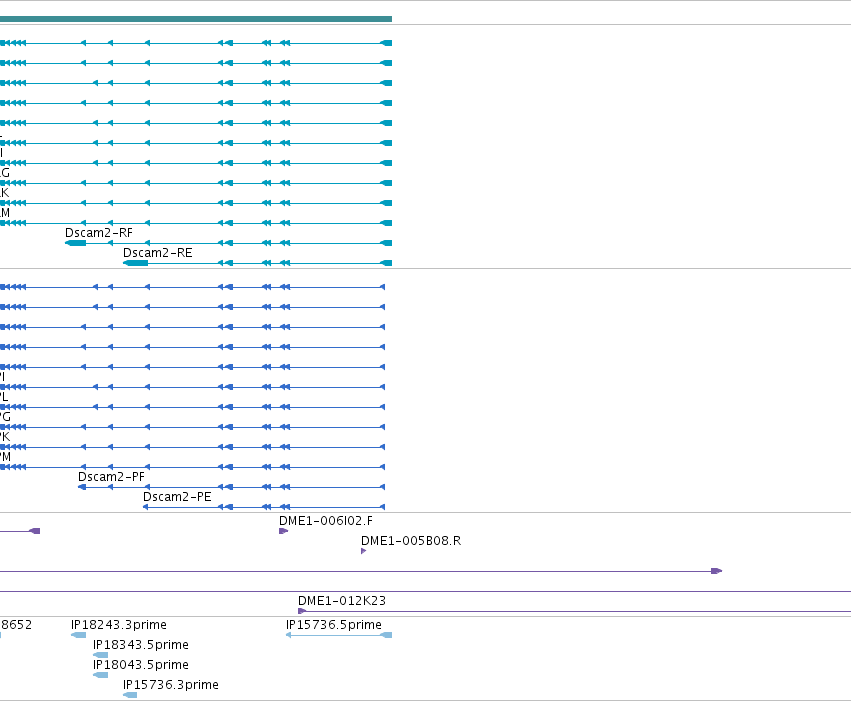Select the Dscam2-RF transcript label
The image size is (851, 701).
coord(99,233)
